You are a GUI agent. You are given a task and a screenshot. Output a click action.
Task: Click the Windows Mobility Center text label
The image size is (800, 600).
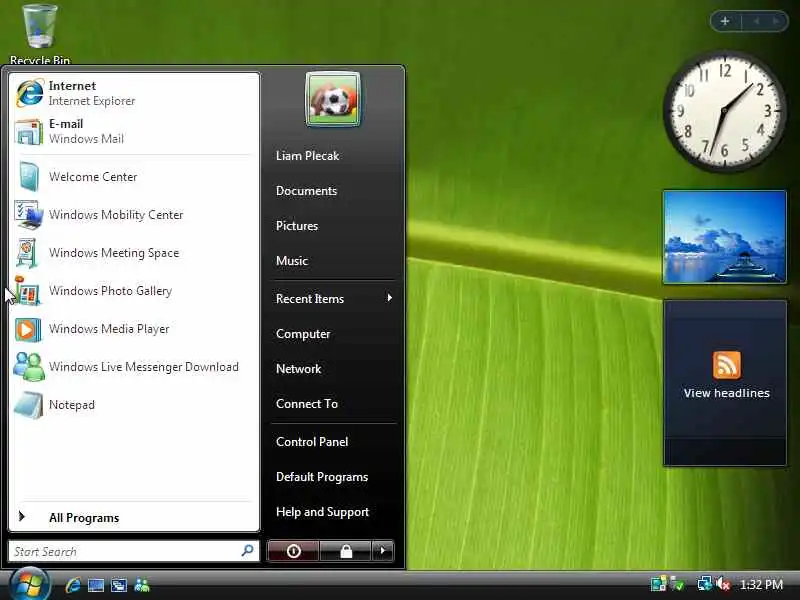116,215
